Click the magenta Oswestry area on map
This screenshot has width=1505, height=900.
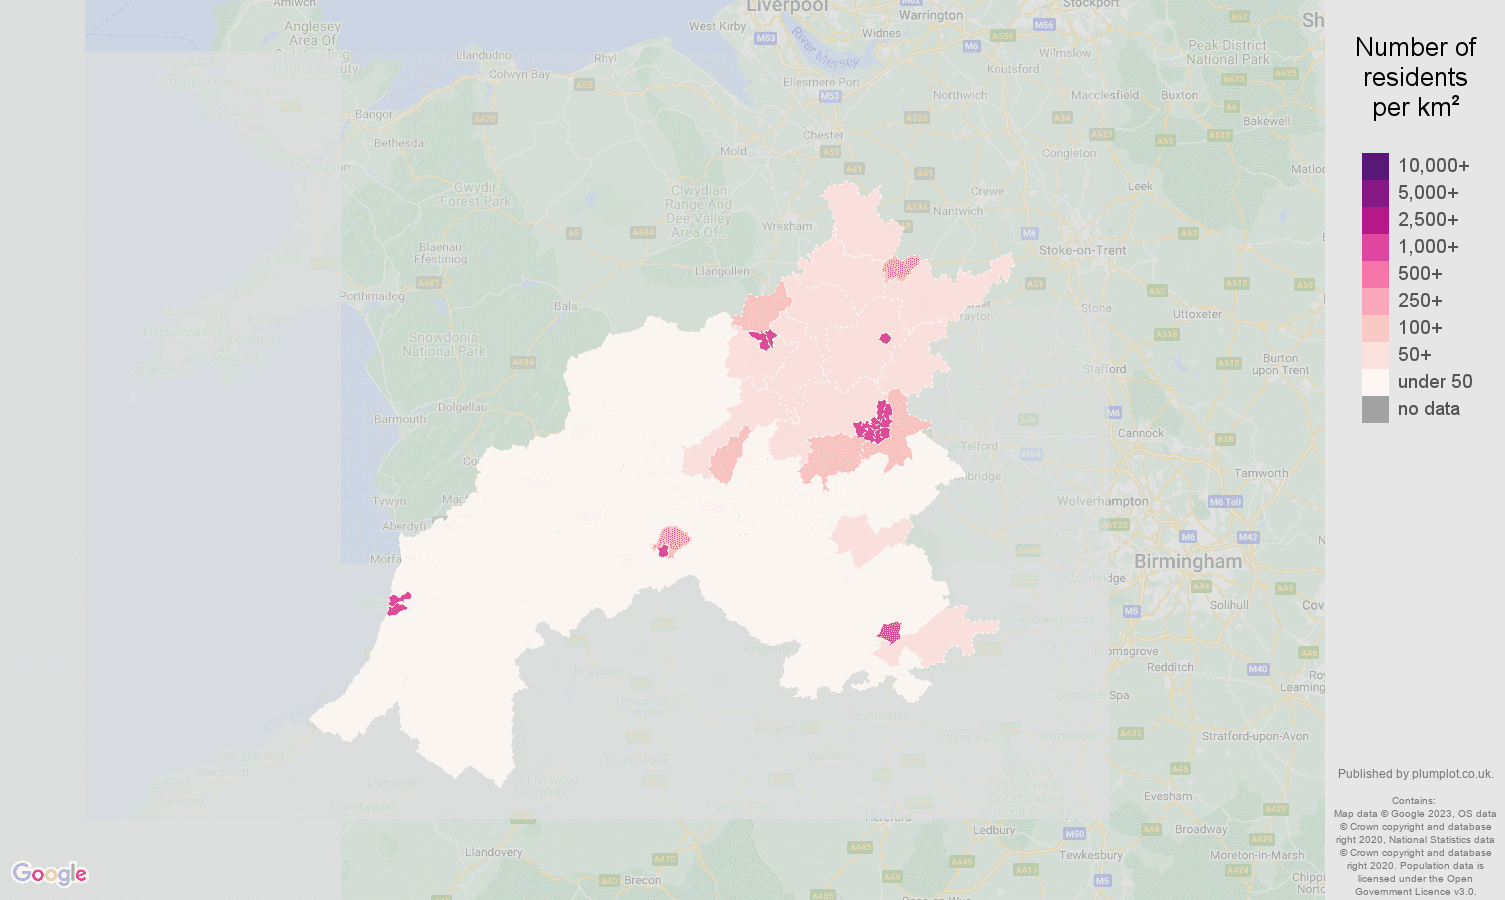pos(764,339)
